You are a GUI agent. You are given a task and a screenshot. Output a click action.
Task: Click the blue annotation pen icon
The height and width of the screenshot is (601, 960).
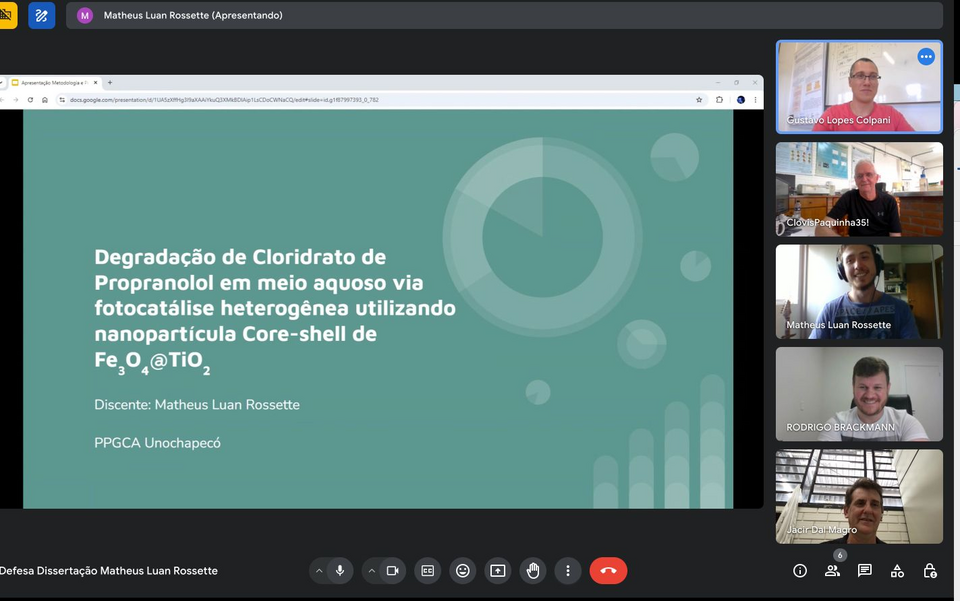pyautogui.click(x=41, y=16)
